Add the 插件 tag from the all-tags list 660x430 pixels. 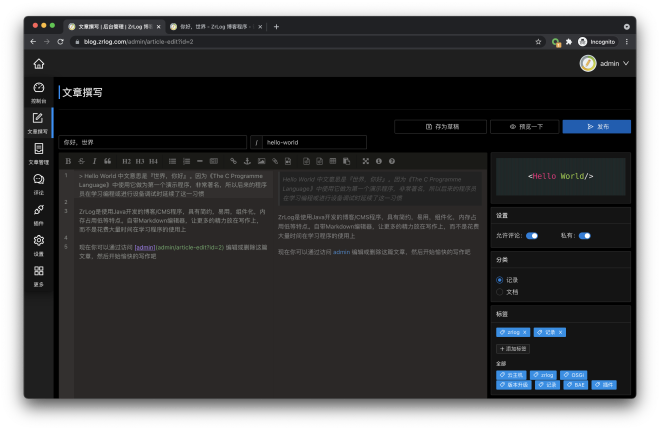coord(604,385)
